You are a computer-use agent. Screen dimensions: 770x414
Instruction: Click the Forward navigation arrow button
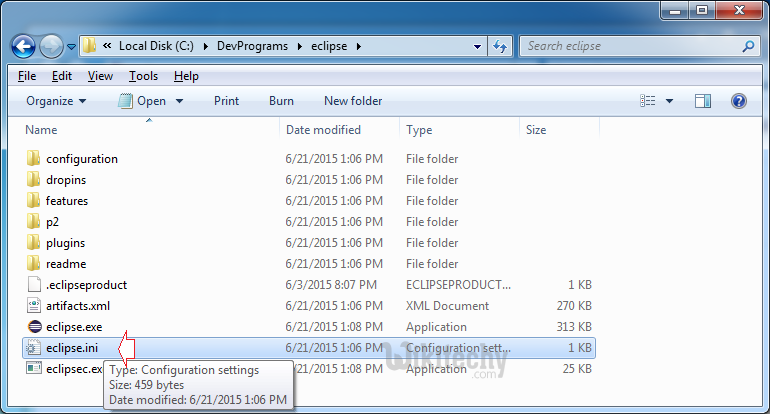tap(51, 46)
